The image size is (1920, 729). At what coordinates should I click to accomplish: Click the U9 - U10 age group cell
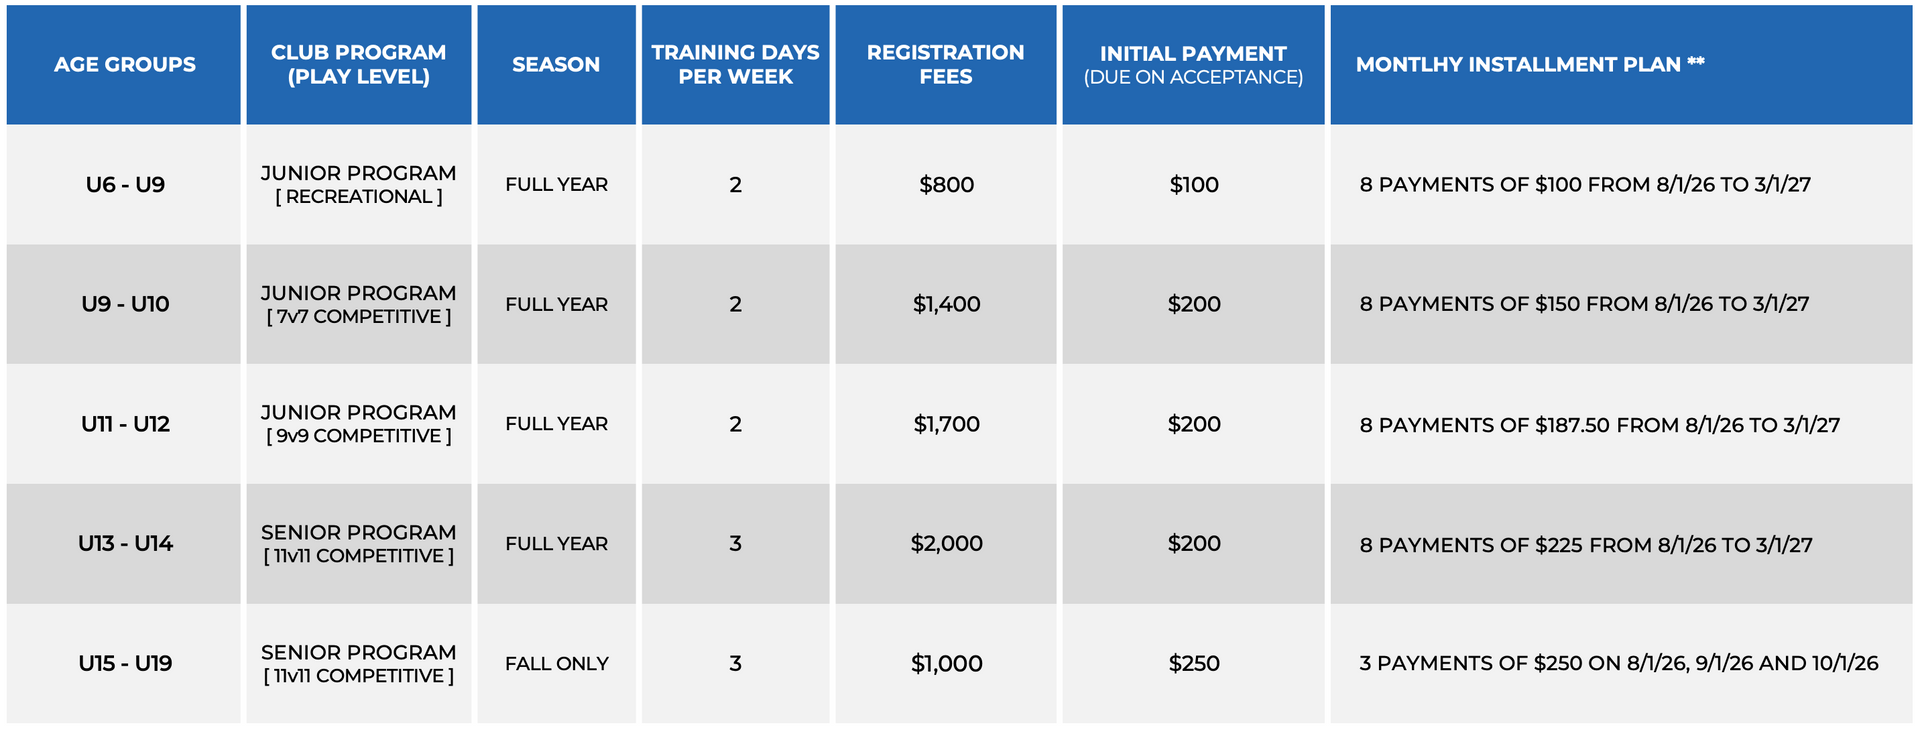(124, 304)
